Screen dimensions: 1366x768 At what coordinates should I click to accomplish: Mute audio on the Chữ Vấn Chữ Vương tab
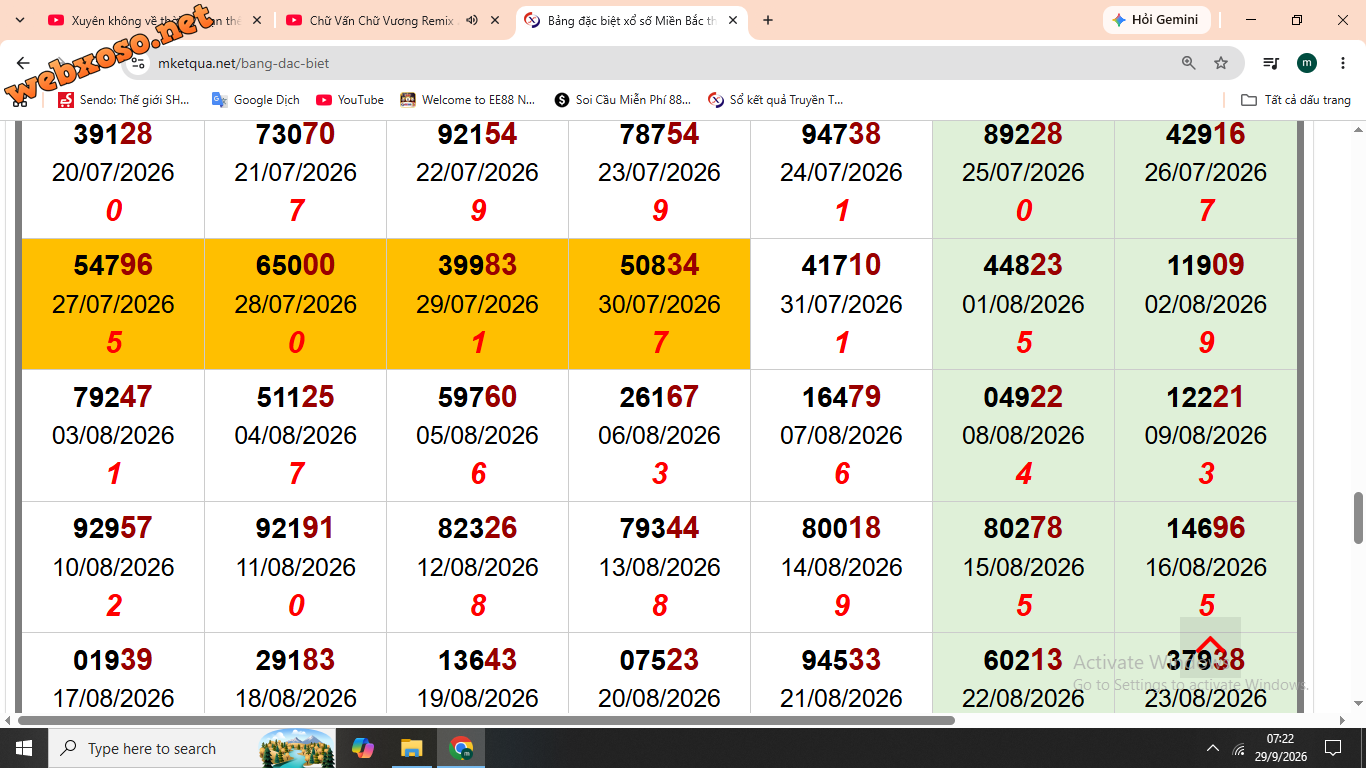tap(471, 20)
